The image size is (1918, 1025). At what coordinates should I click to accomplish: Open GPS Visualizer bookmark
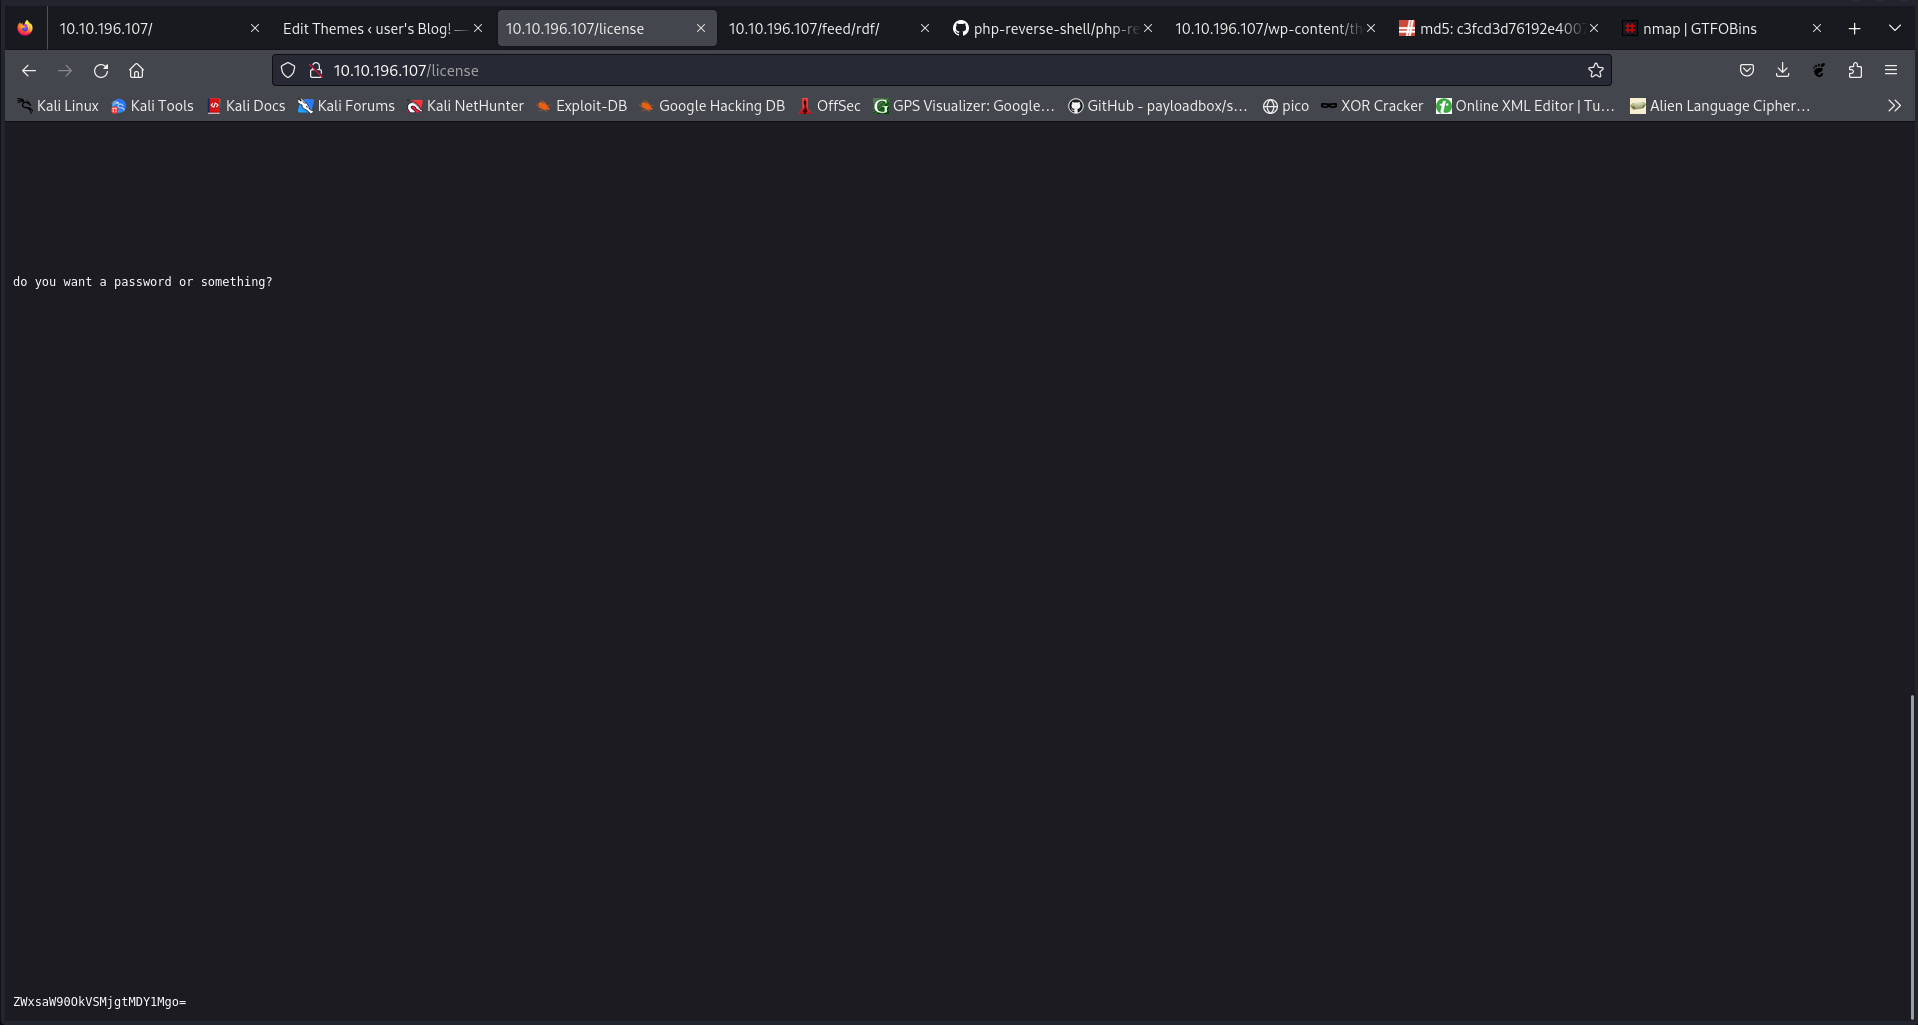coord(964,105)
